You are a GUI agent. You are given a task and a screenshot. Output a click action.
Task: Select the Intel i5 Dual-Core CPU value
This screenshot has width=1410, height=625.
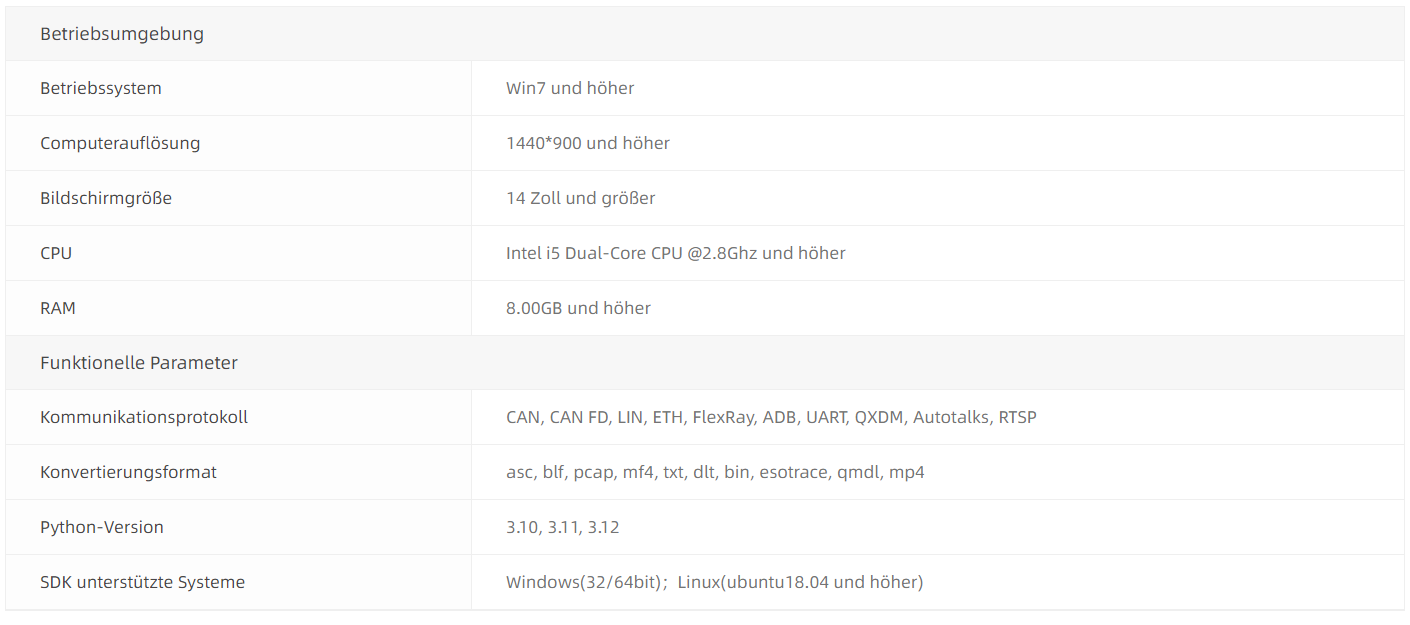[x=676, y=253]
